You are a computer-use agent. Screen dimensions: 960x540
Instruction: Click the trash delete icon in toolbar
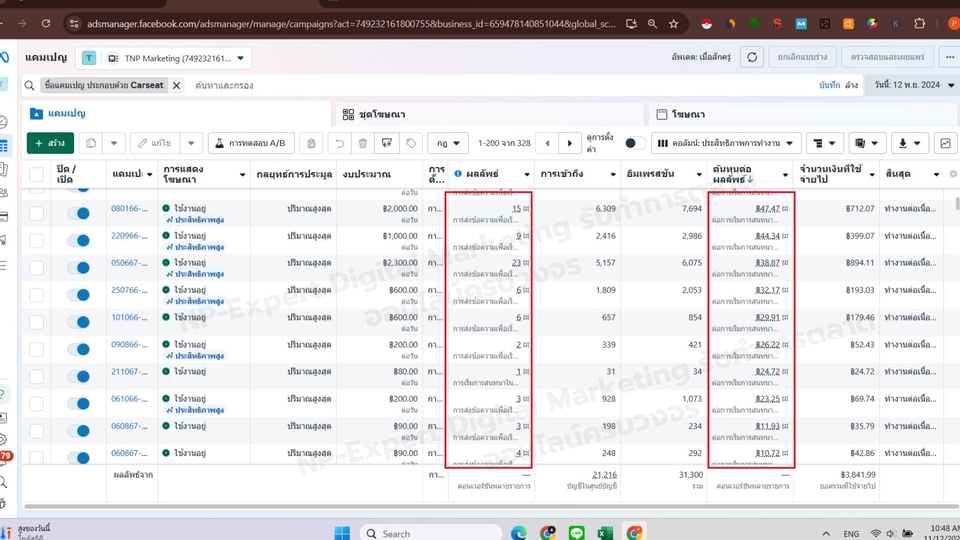(362, 143)
